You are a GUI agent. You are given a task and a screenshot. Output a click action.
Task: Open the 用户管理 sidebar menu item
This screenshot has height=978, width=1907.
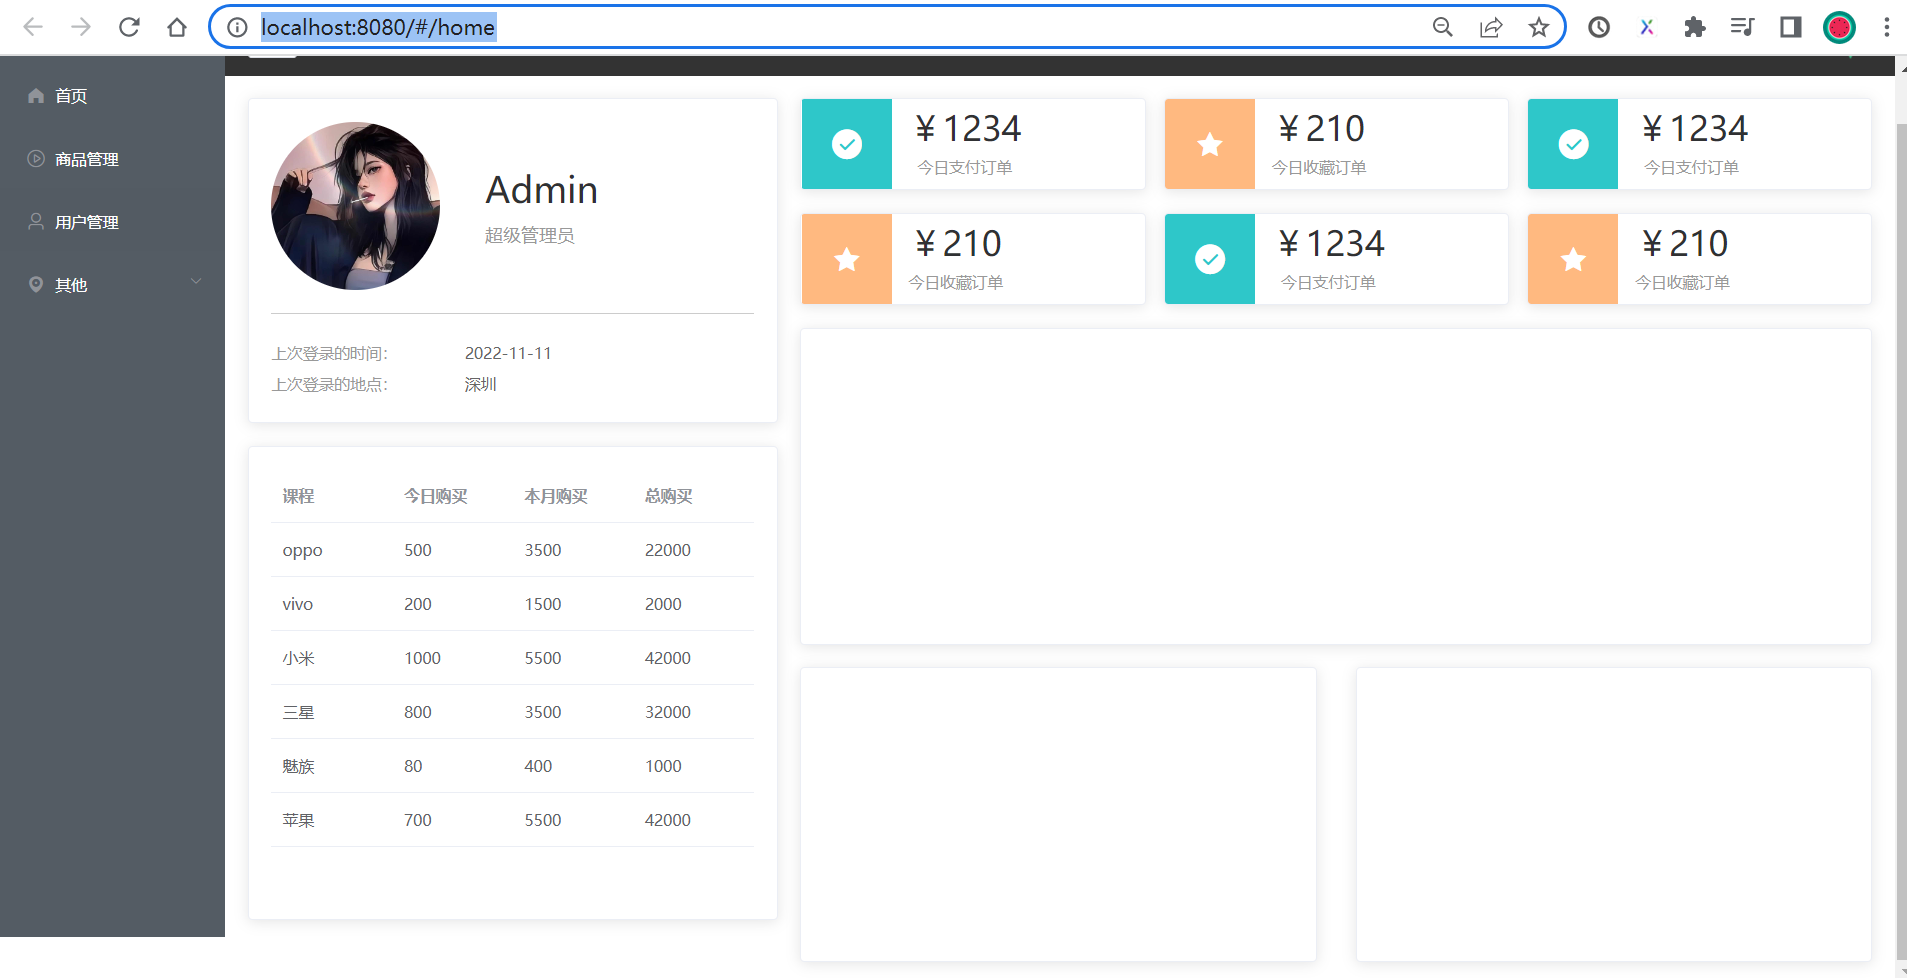pyautogui.click(x=112, y=222)
